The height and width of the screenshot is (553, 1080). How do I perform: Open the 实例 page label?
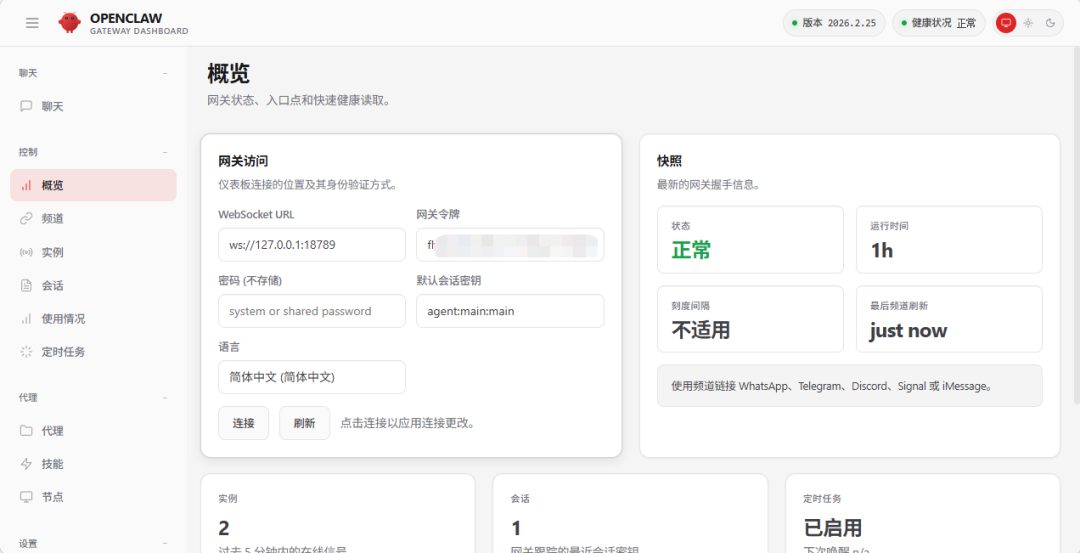(x=52, y=252)
